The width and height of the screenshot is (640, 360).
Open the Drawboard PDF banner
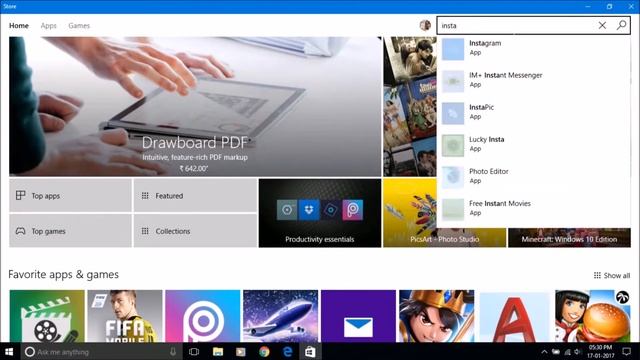195,107
